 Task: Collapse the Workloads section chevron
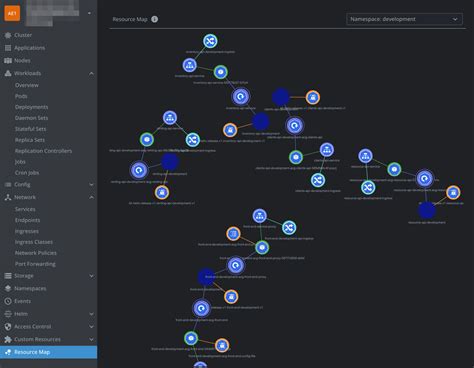91,73
